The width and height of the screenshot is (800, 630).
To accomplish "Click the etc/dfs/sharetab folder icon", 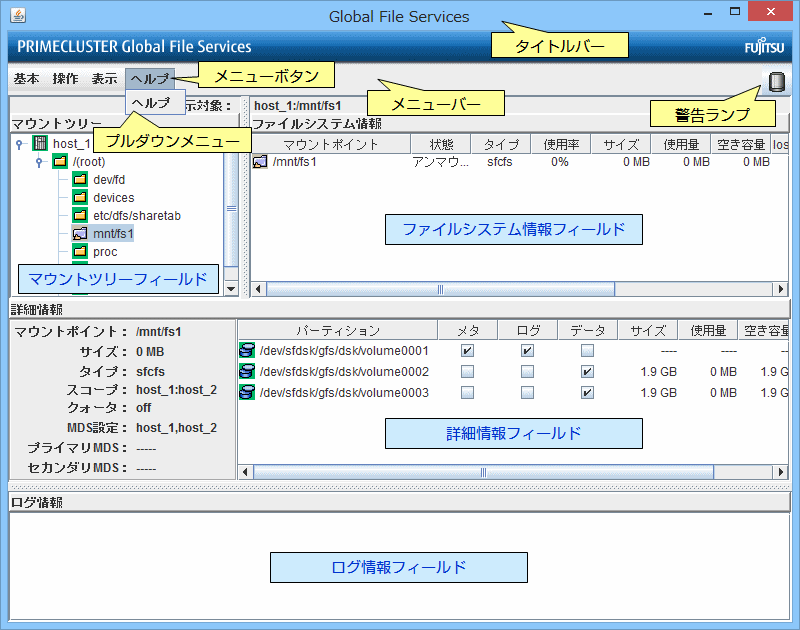I will [80, 215].
